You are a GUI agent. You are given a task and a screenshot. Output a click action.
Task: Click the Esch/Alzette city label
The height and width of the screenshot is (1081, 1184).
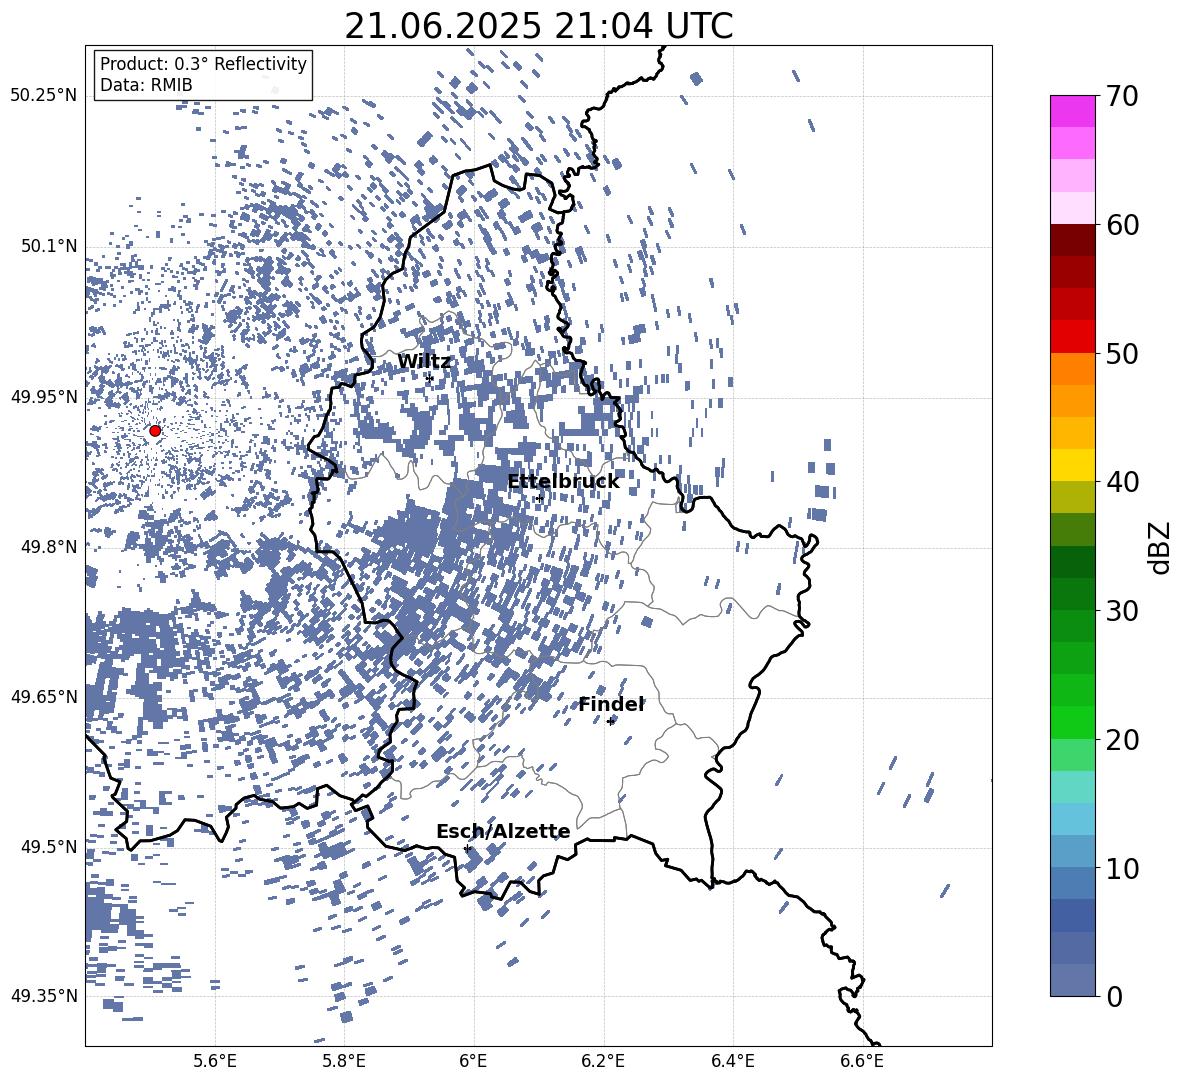[x=503, y=831]
